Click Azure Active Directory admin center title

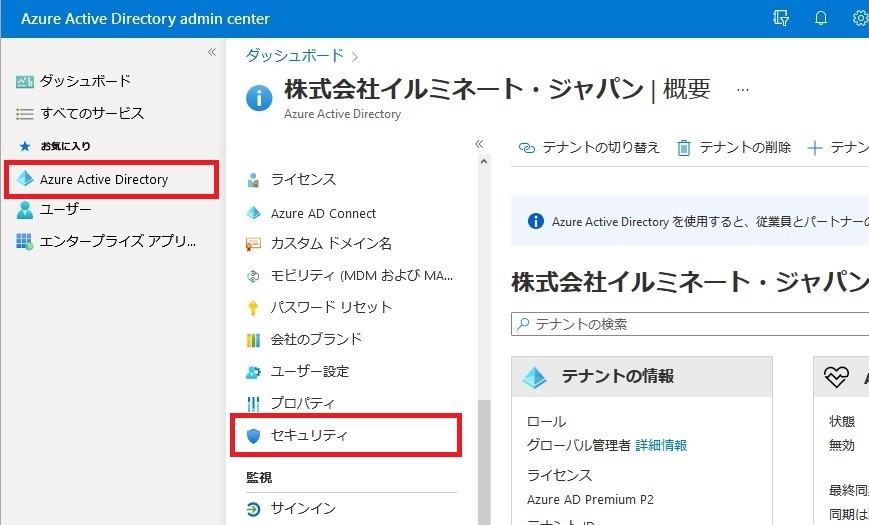point(145,19)
